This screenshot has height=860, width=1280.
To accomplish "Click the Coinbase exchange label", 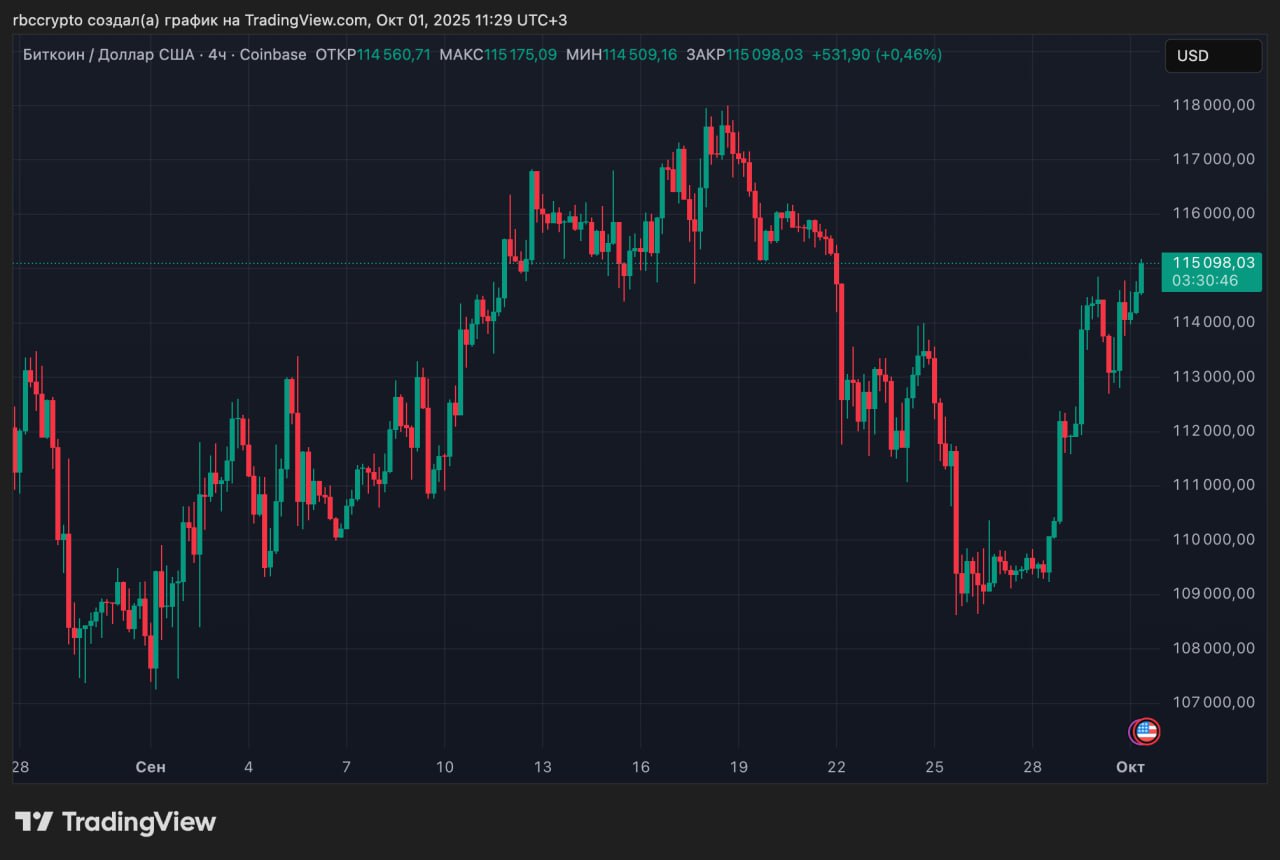I will click(x=274, y=55).
